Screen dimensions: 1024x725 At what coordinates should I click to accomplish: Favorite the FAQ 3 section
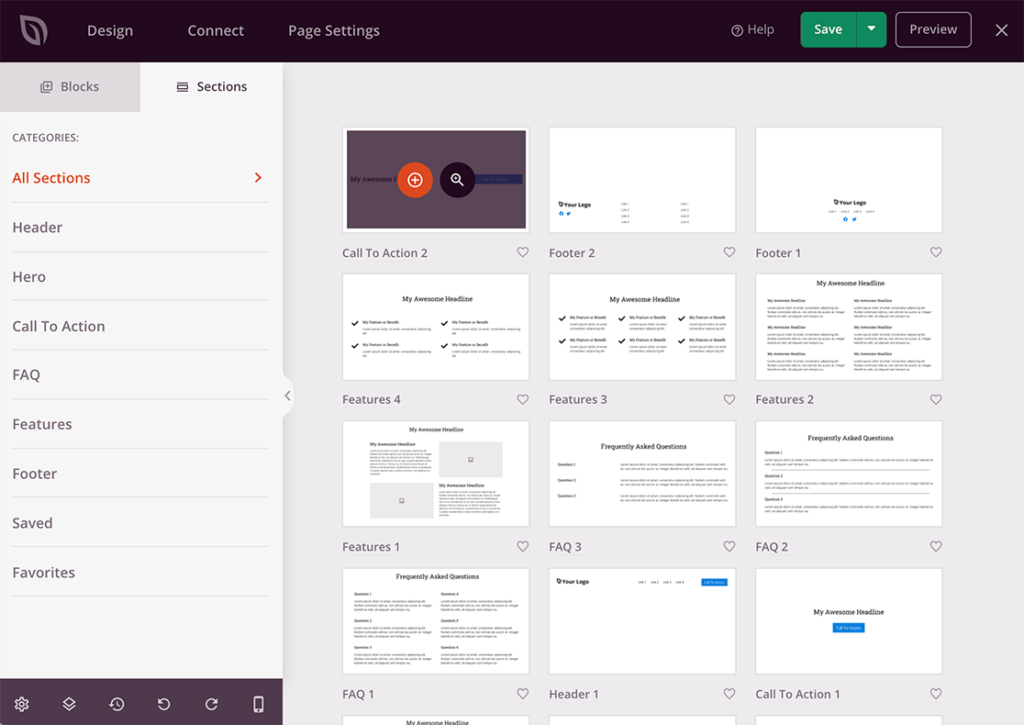pos(729,546)
